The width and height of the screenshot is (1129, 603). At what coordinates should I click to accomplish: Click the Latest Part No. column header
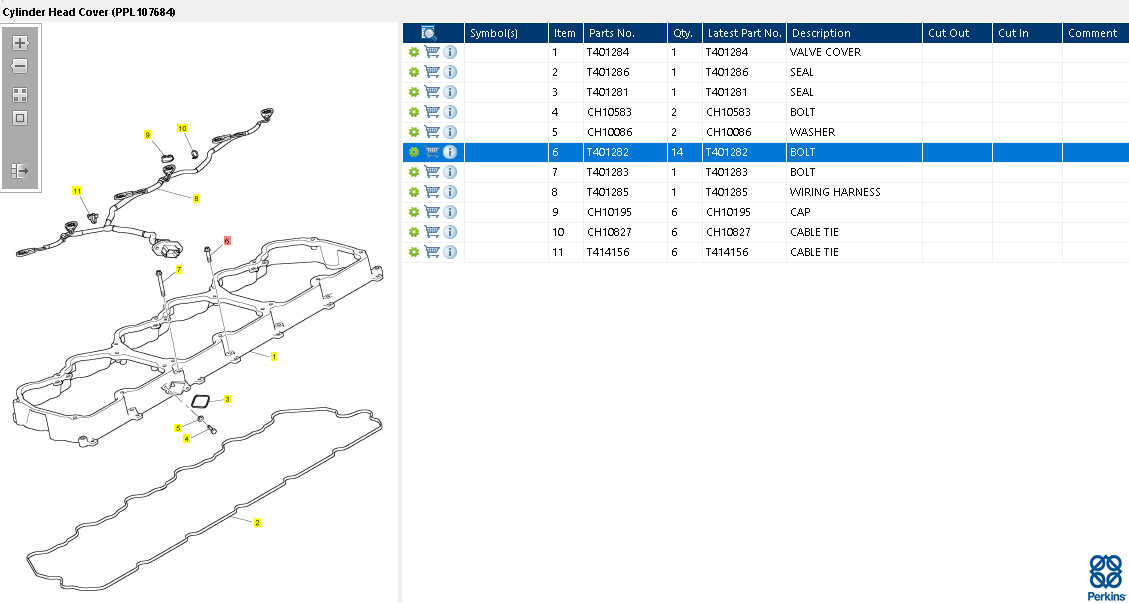745,33
